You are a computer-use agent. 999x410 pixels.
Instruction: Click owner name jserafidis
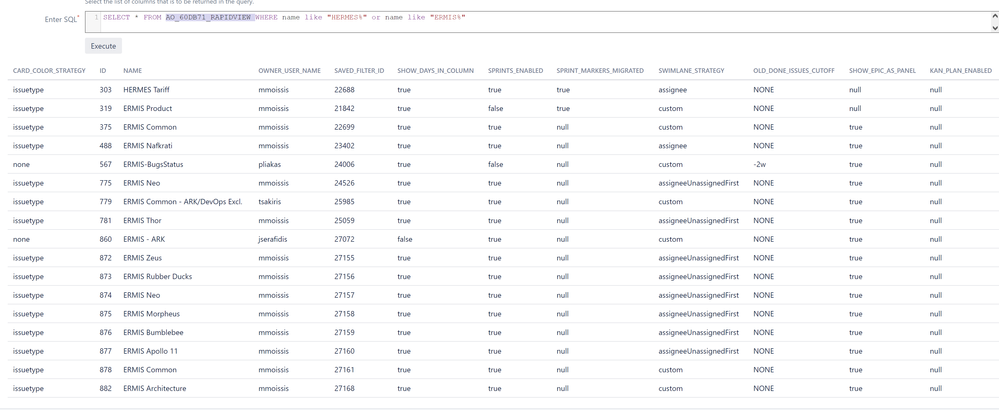click(274, 239)
